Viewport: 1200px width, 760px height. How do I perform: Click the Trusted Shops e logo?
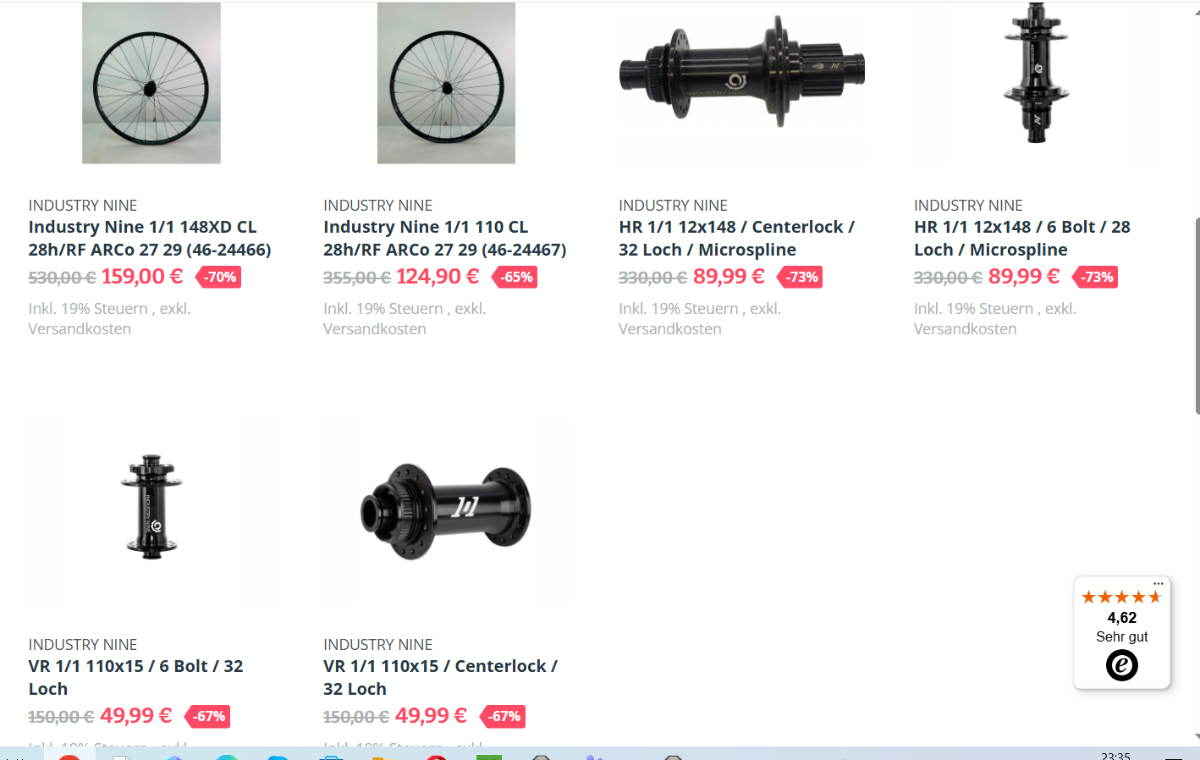1122,665
